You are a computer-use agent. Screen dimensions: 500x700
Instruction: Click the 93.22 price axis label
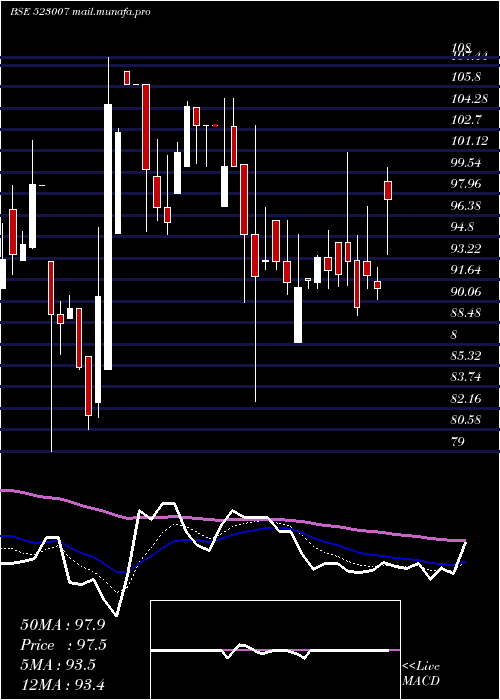coord(466,249)
